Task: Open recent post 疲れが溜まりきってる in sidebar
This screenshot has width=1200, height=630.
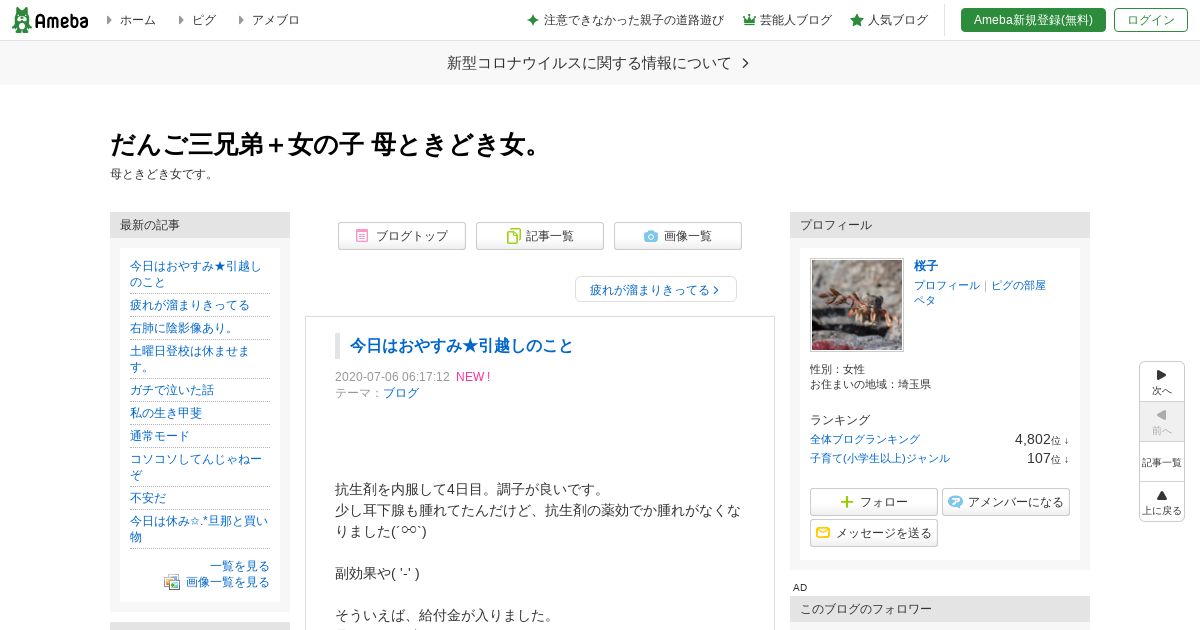Action: [x=190, y=305]
